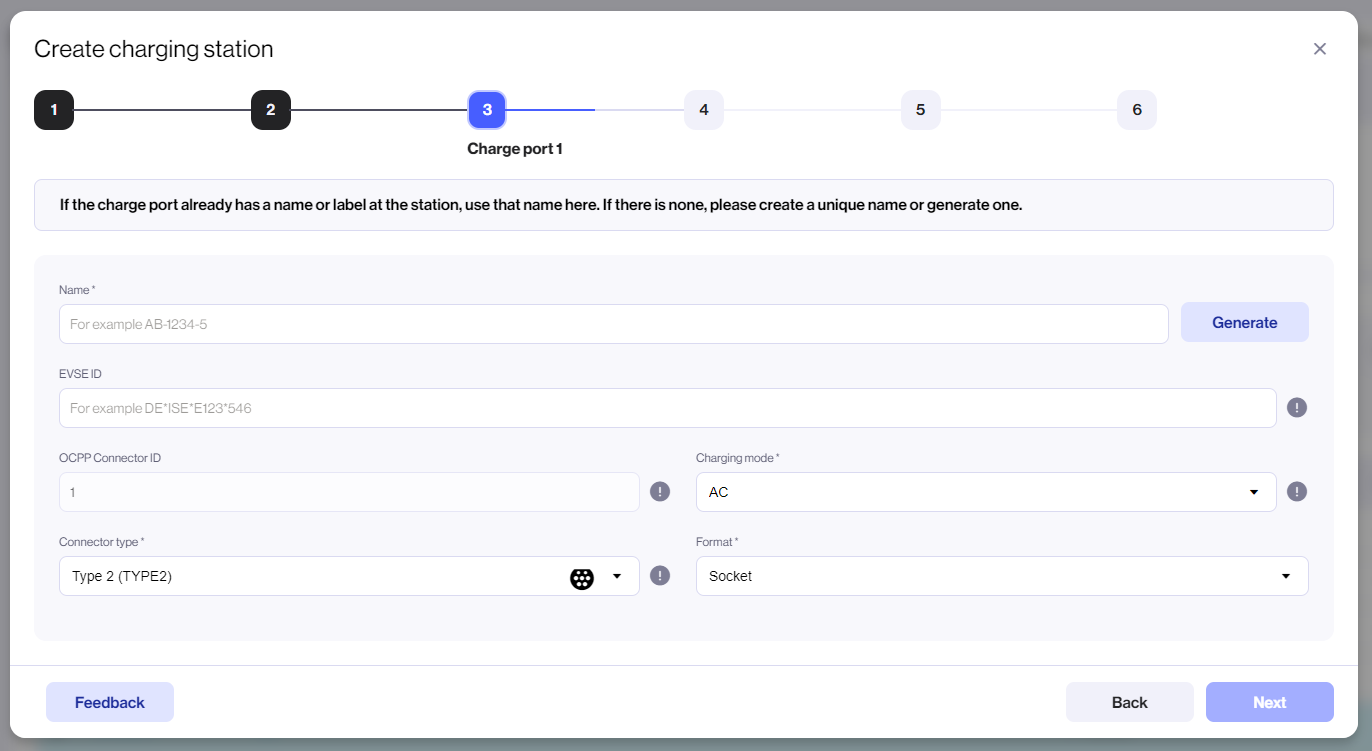The height and width of the screenshot is (751, 1372).
Task: Go to step 1 in the wizard
Action: coord(54,110)
